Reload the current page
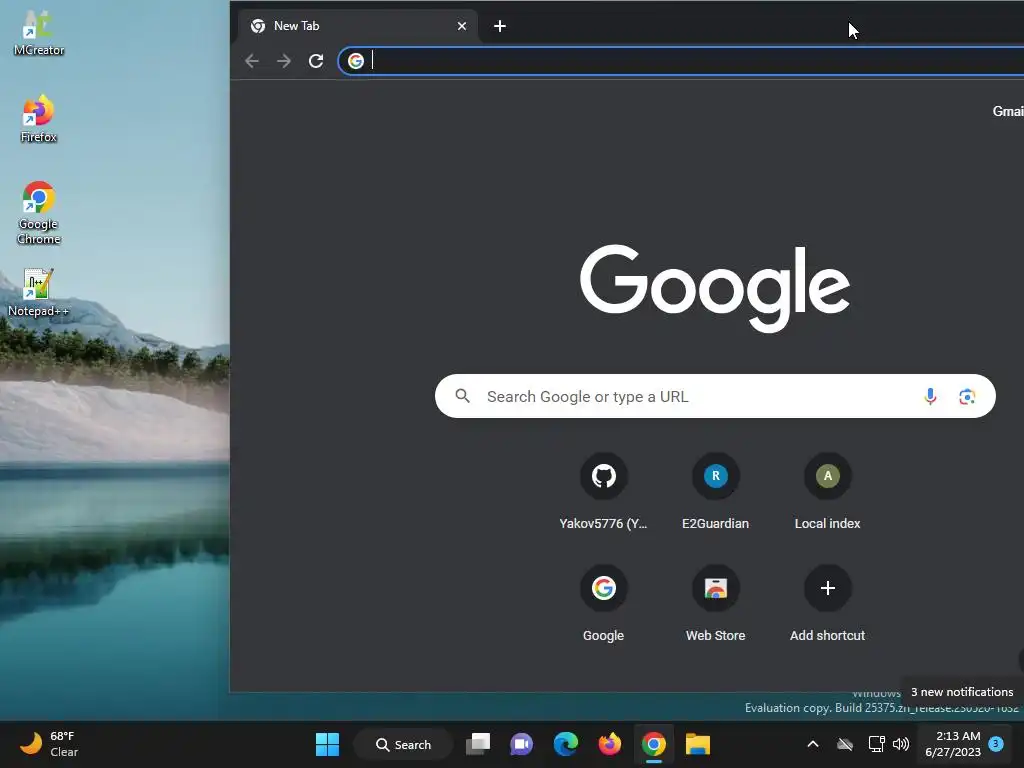 point(316,61)
